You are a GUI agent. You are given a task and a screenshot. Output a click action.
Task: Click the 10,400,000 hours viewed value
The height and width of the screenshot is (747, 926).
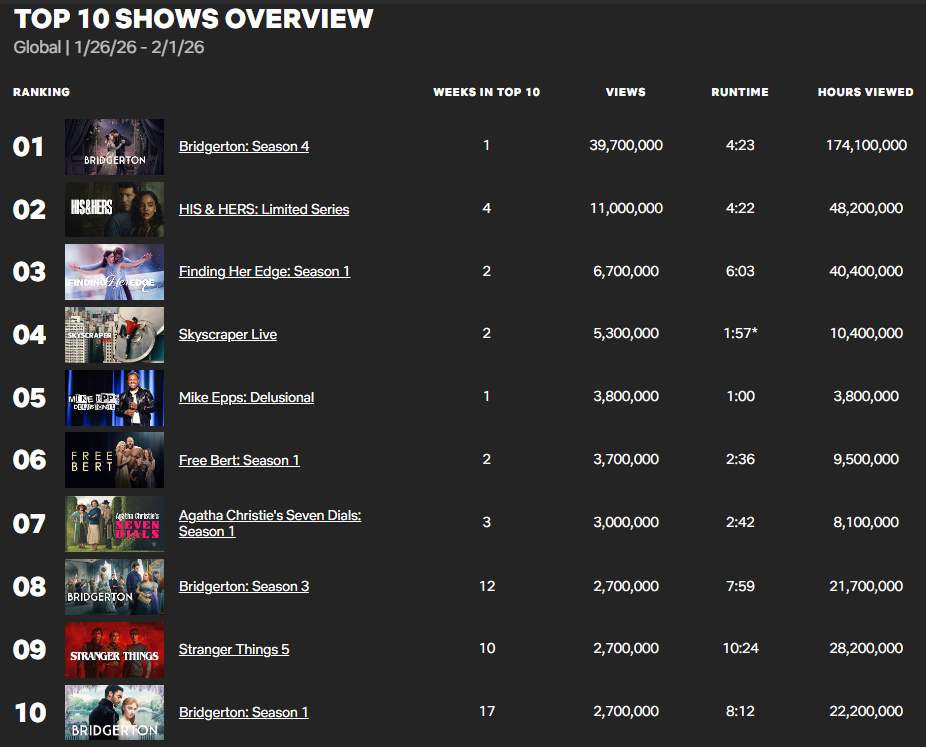(866, 334)
